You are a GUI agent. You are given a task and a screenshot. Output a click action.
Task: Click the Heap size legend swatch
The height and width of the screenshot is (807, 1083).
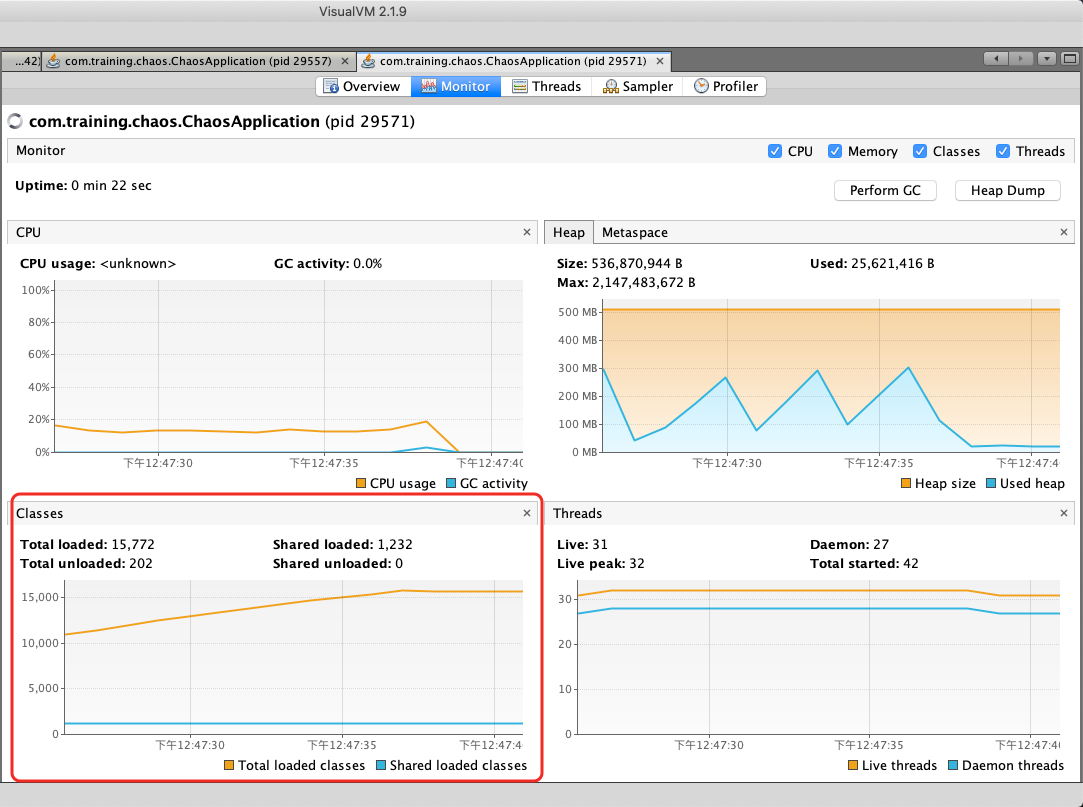(x=906, y=483)
